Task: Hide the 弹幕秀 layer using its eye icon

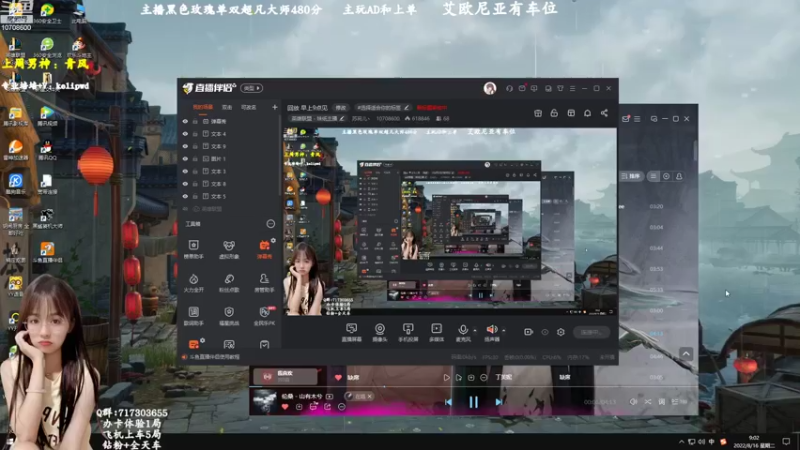Action: tap(185, 121)
